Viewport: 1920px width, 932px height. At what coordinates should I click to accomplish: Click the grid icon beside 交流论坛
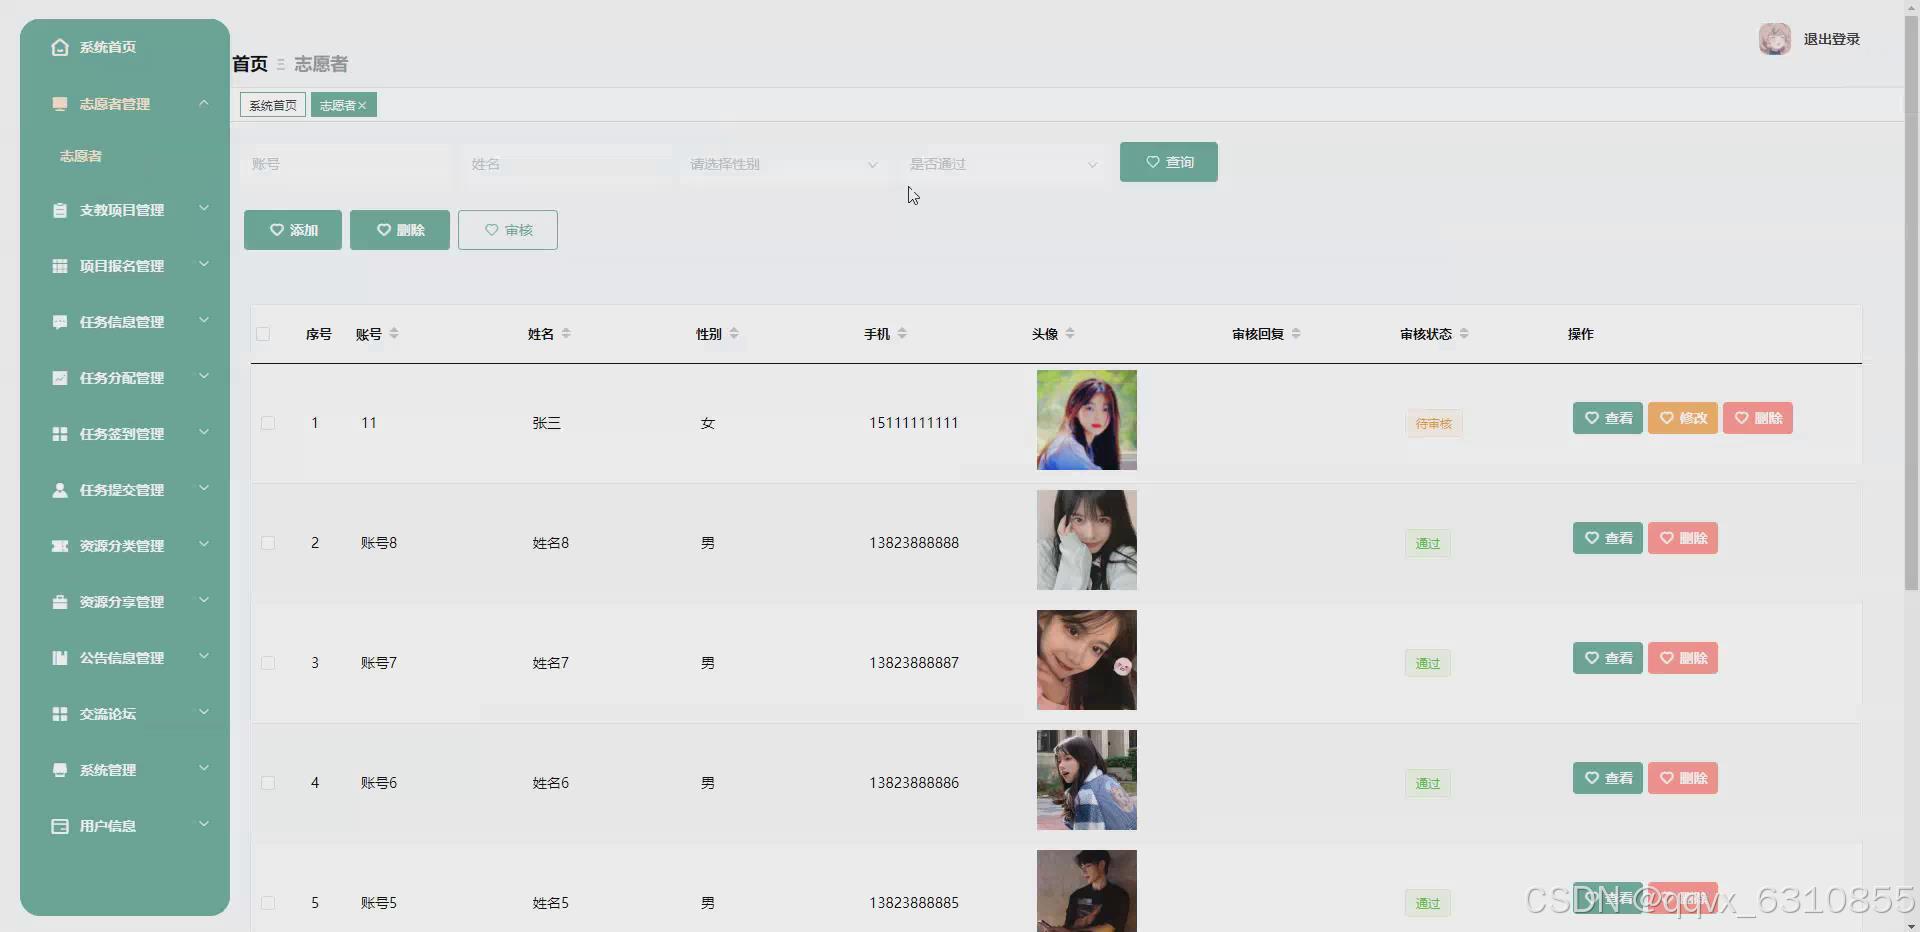[x=60, y=714]
